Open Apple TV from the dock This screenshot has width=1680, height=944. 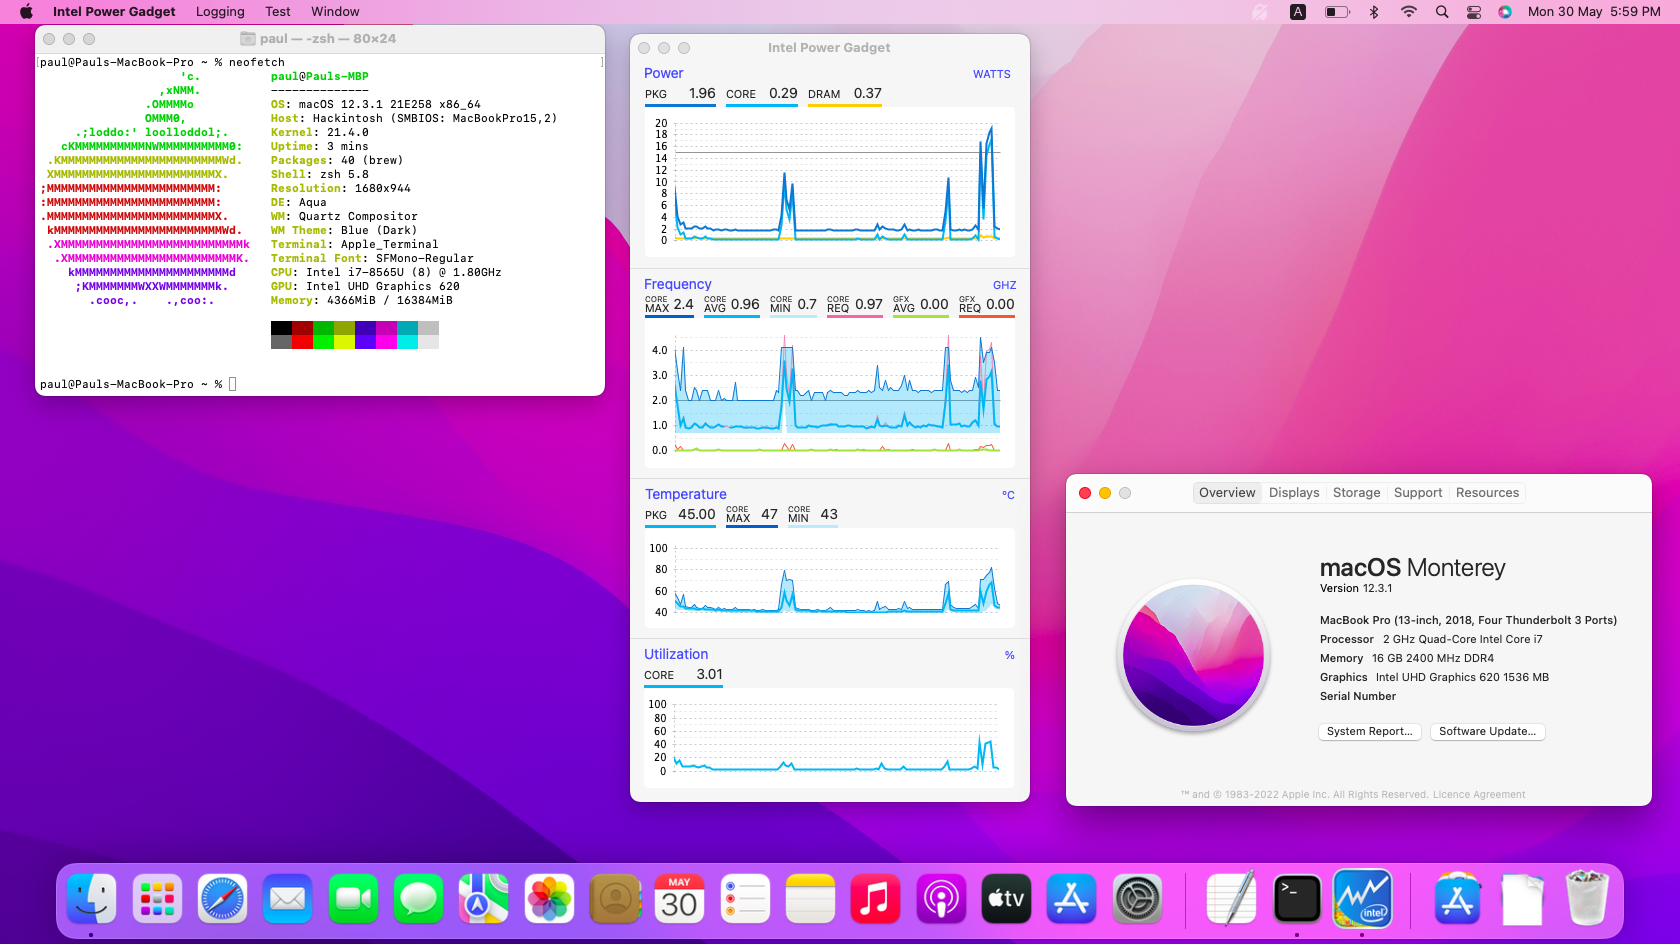[1006, 898]
